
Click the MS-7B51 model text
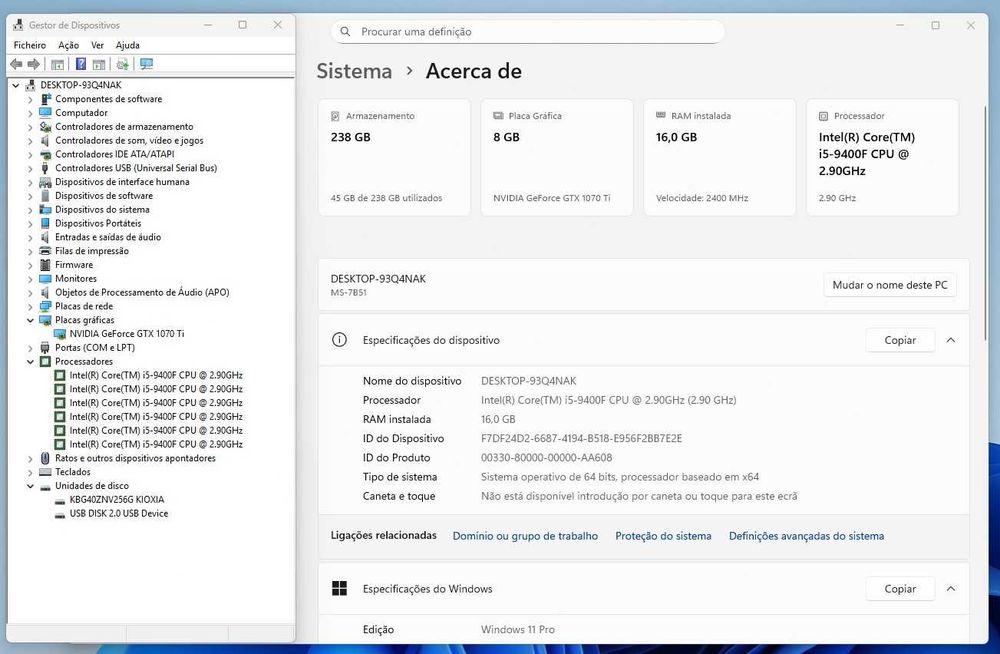(348, 293)
